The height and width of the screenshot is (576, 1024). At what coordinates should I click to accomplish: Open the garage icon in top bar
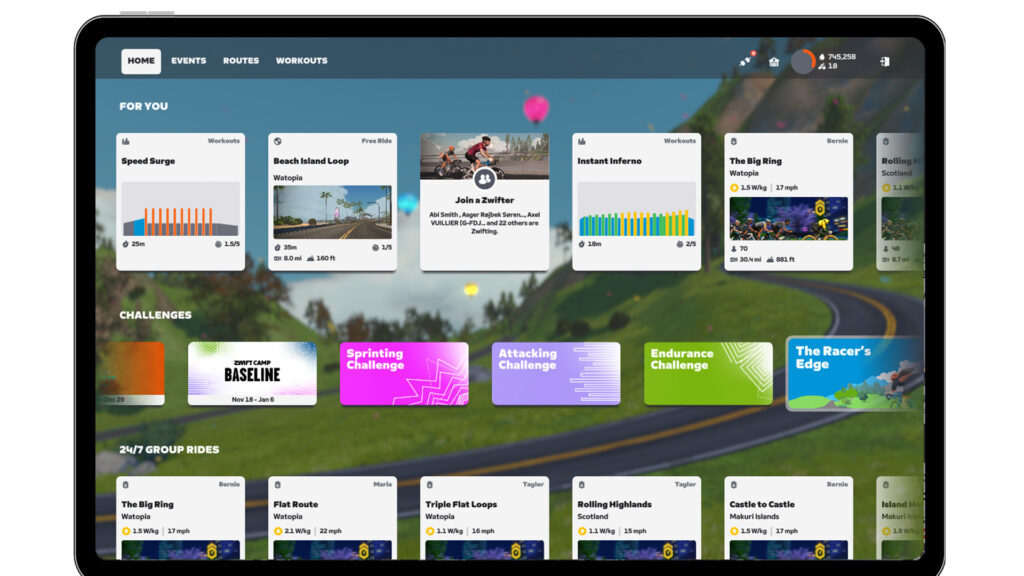pyautogui.click(x=774, y=61)
